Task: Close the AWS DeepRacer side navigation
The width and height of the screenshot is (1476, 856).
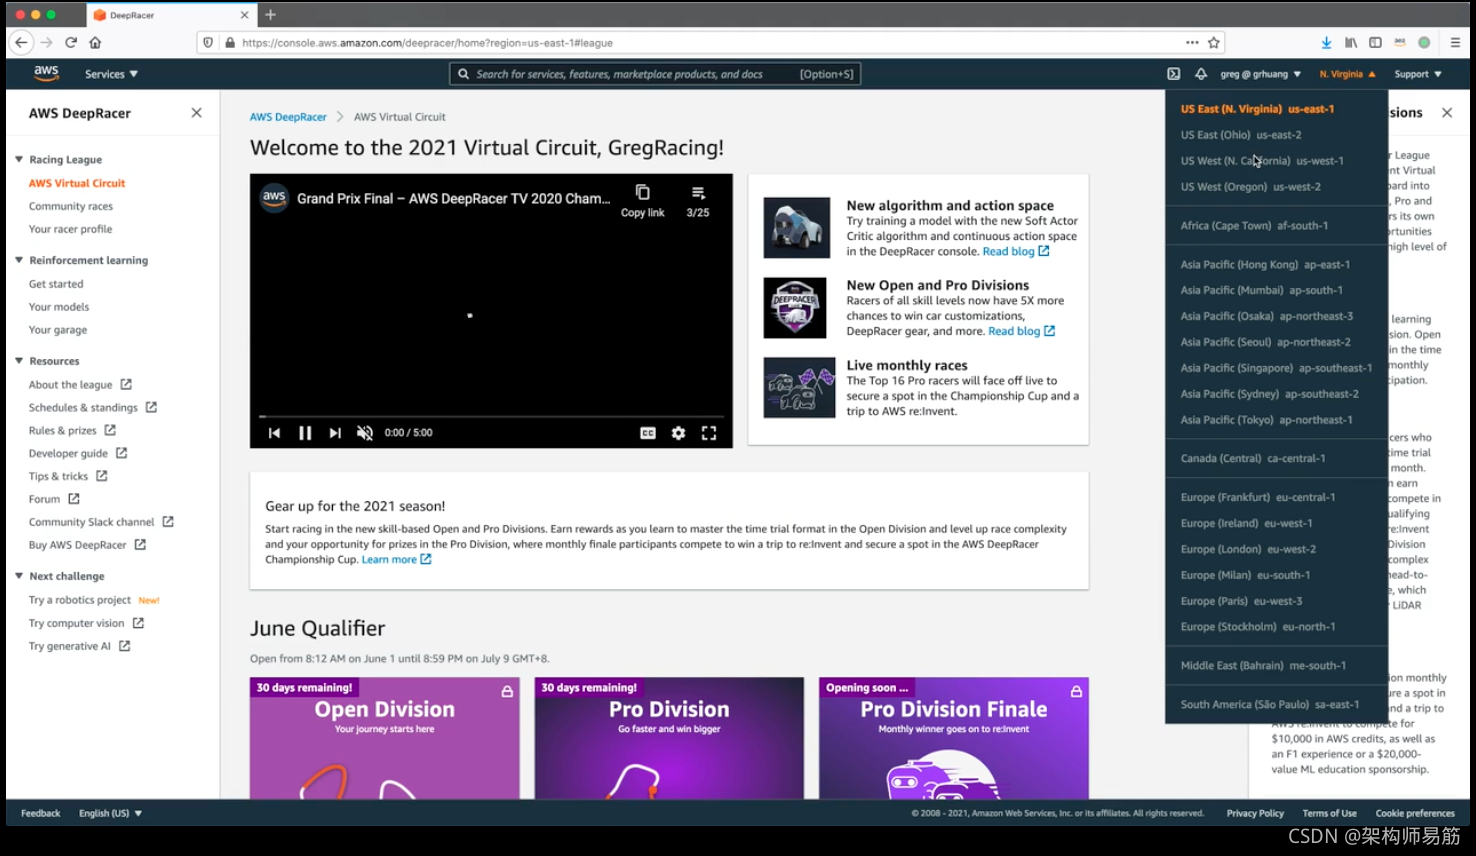Action: click(196, 113)
